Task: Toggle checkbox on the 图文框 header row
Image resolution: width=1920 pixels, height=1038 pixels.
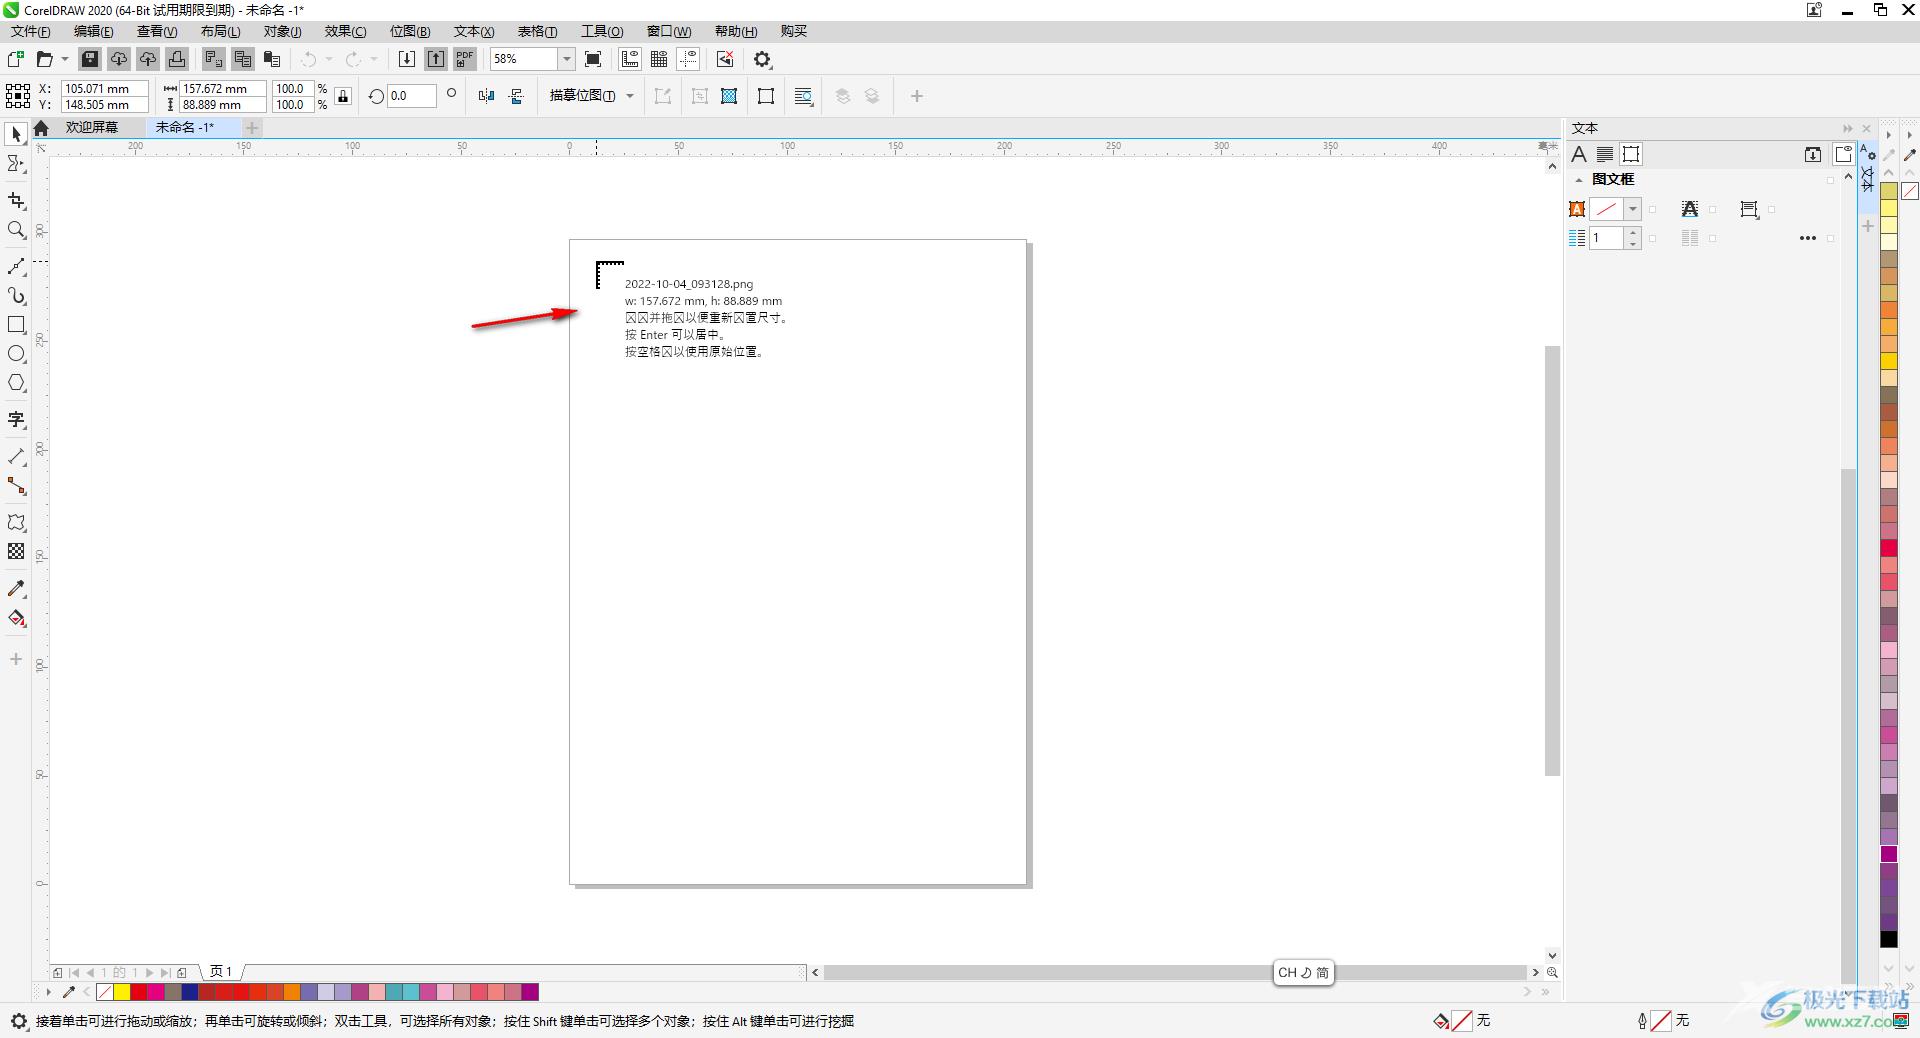Action: click(x=1831, y=180)
